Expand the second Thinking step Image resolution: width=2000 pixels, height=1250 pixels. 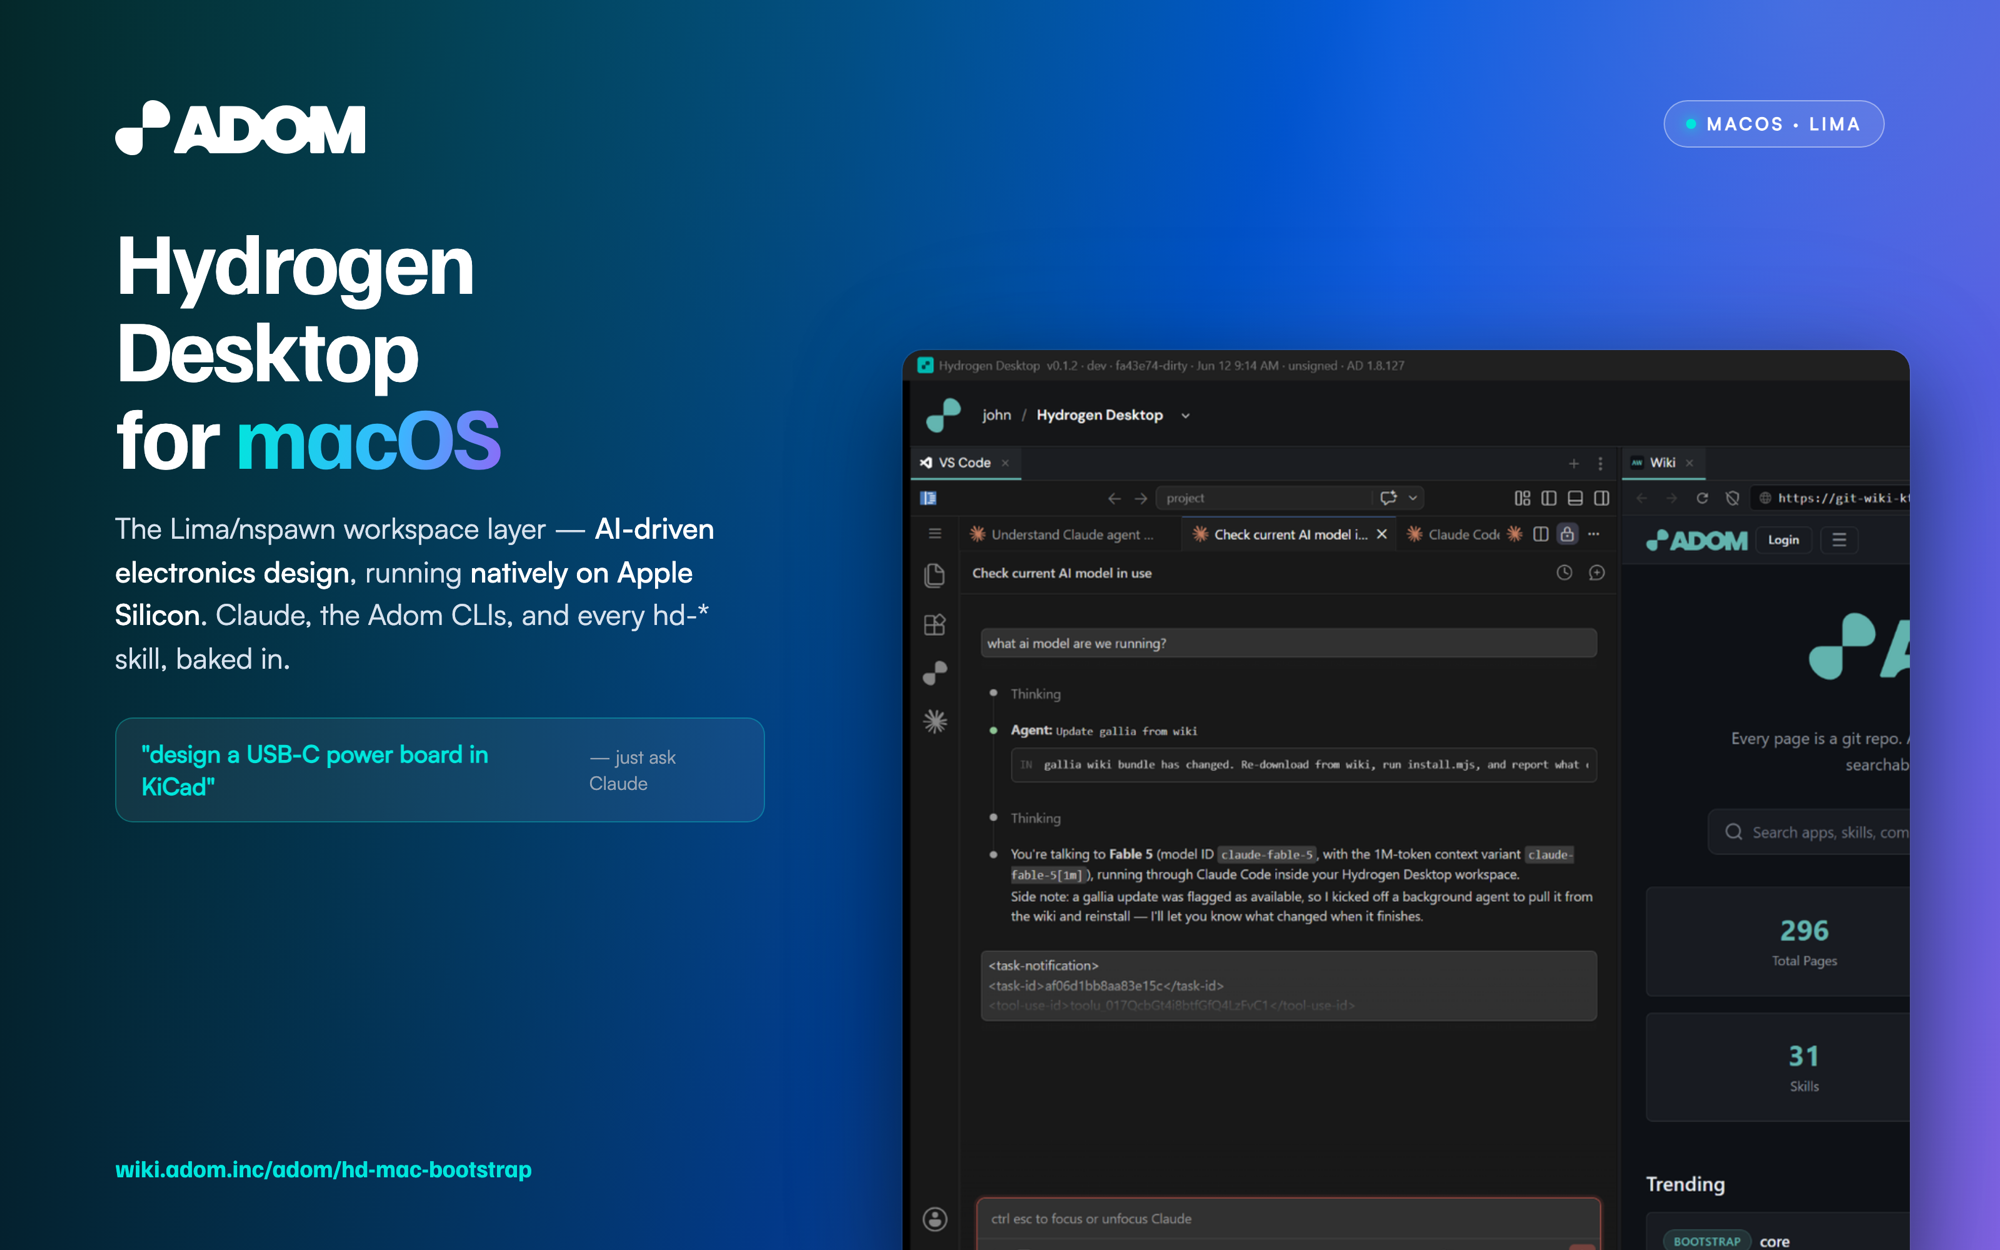(1035, 818)
